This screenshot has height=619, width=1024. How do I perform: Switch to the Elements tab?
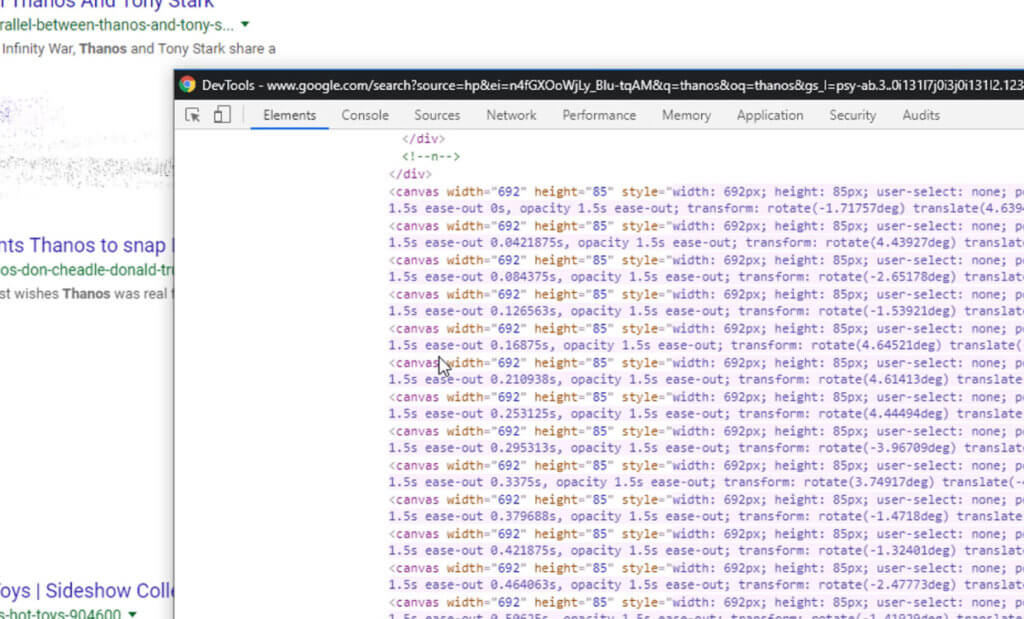(x=289, y=115)
